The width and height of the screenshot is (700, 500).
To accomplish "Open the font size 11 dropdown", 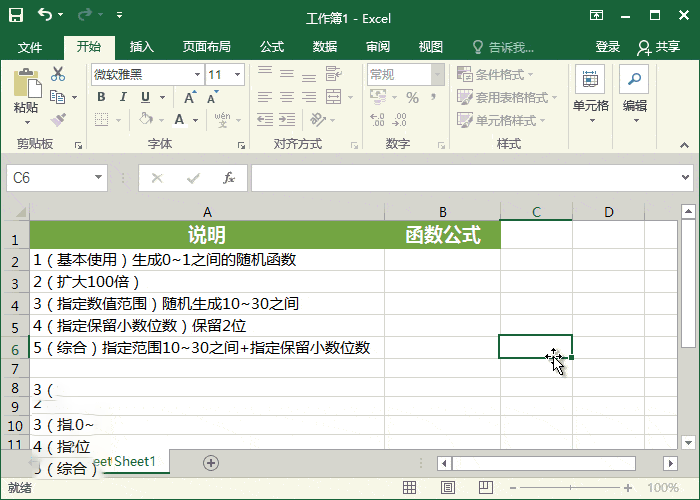I will [237, 75].
